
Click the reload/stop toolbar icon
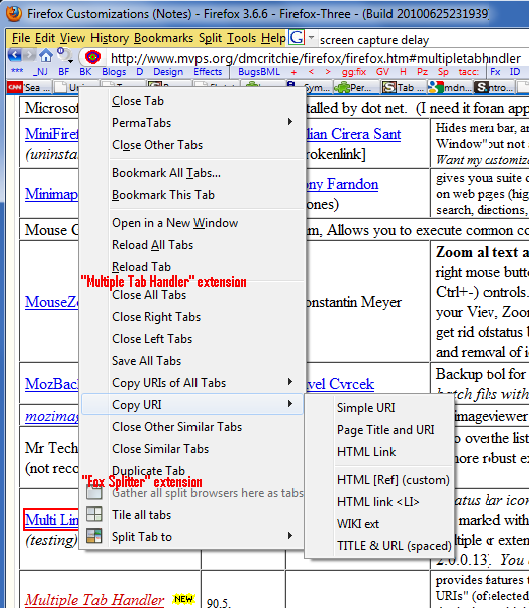point(63,55)
